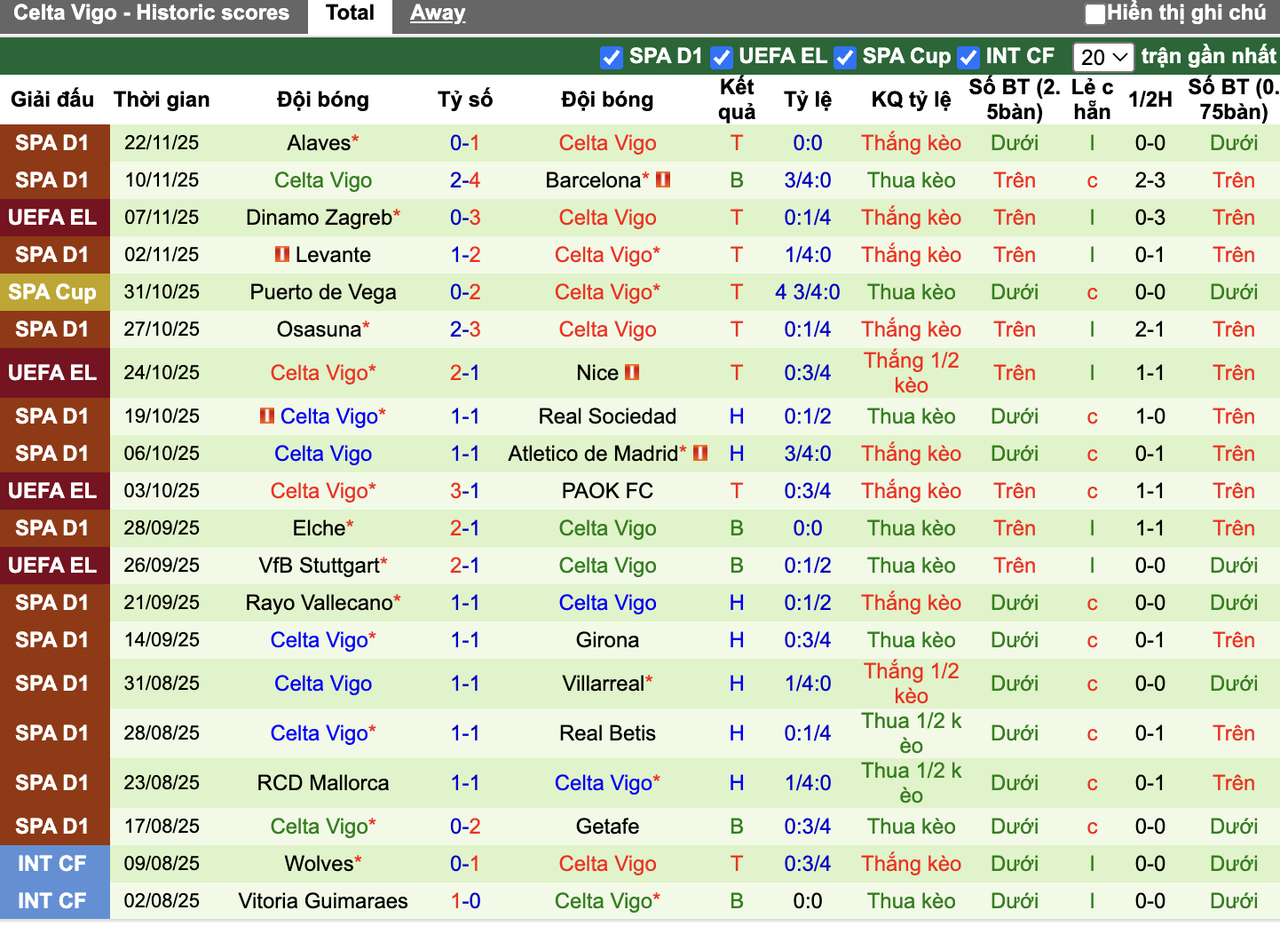Open Wolves team link
This screenshot has height=927, width=1280.
pos(319,864)
